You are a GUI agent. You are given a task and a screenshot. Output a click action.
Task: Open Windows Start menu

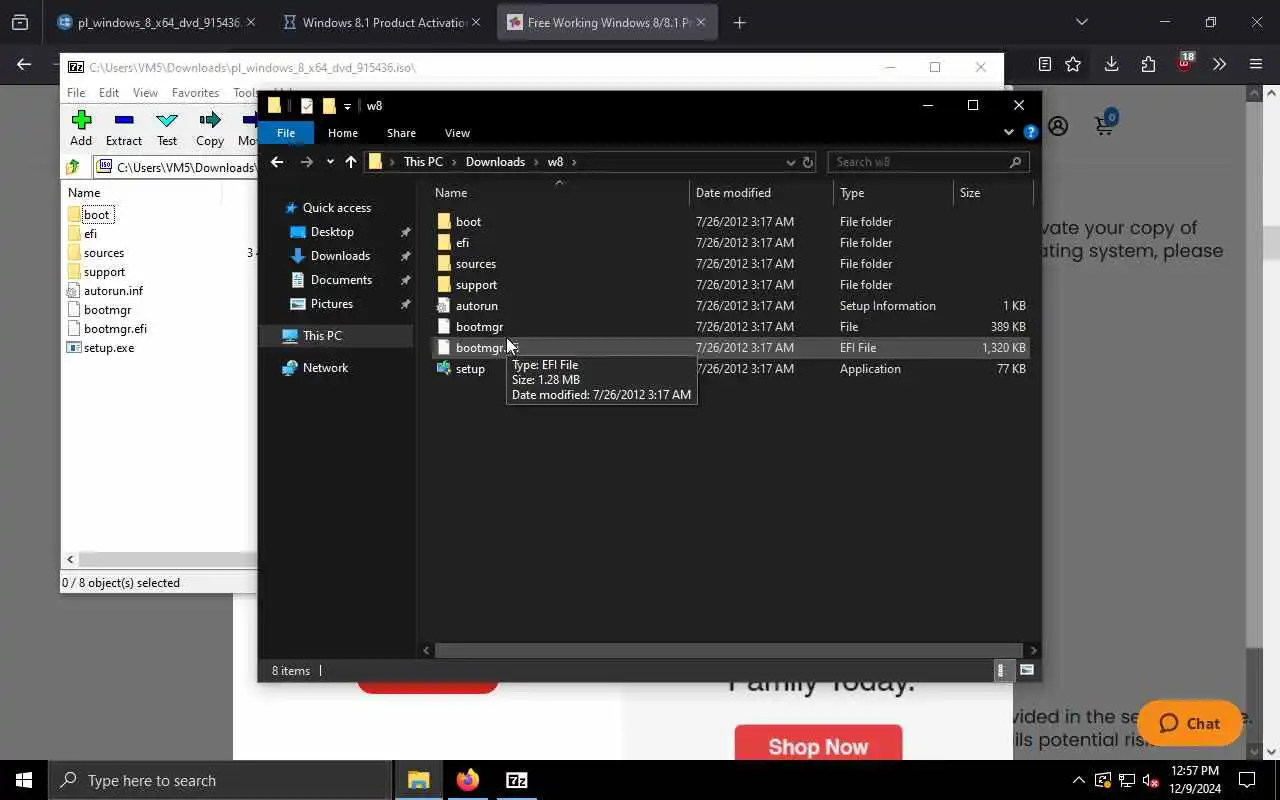[x=24, y=780]
